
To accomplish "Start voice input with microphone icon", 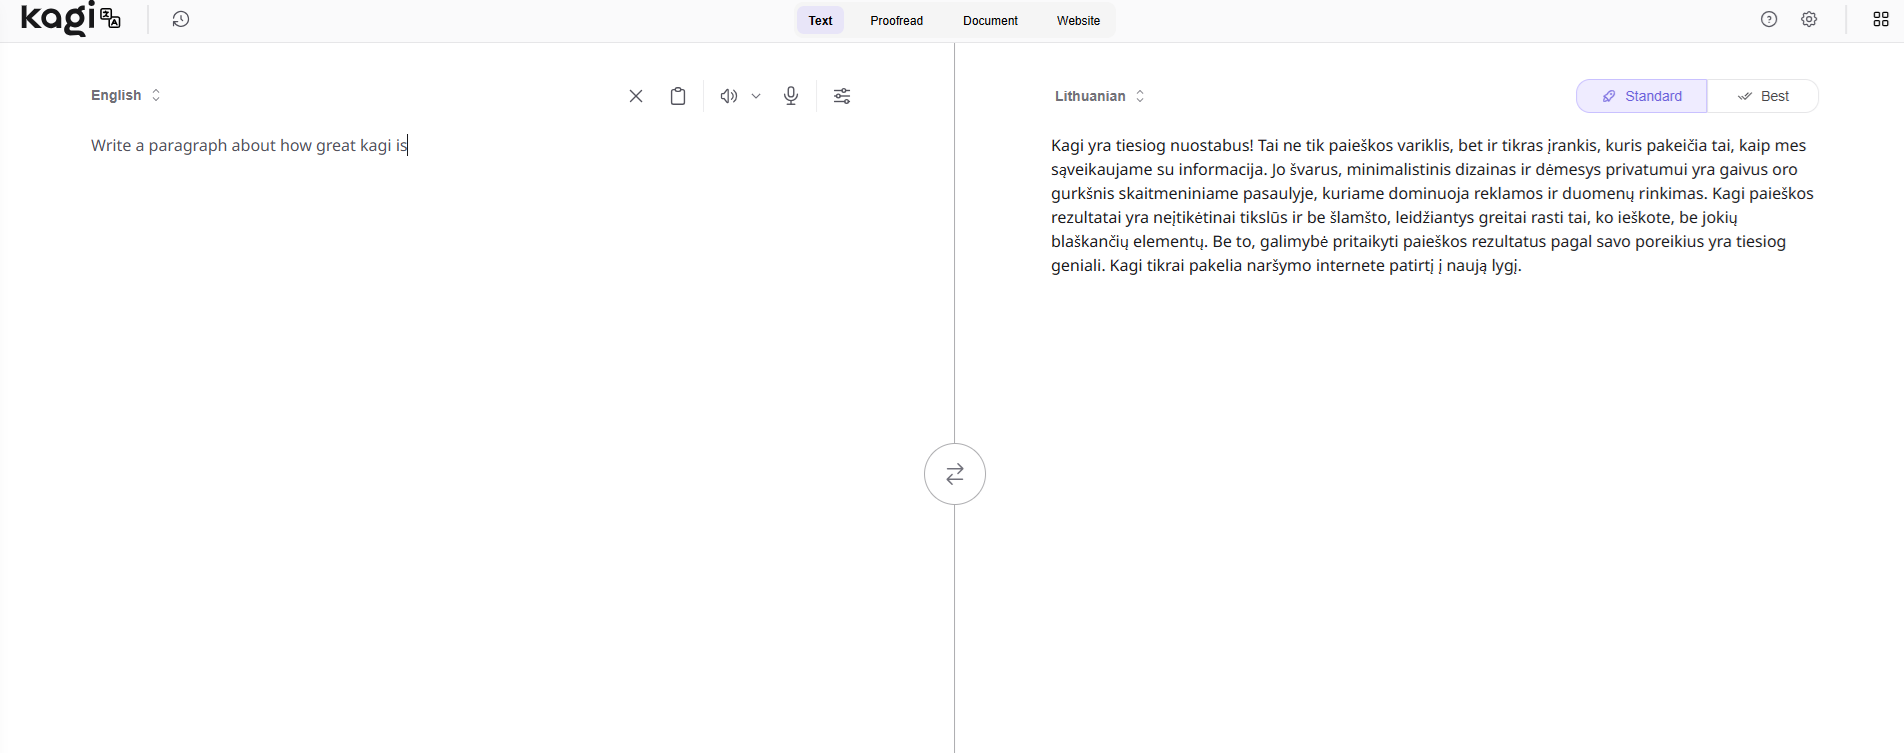I will pyautogui.click(x=791, y=96).
